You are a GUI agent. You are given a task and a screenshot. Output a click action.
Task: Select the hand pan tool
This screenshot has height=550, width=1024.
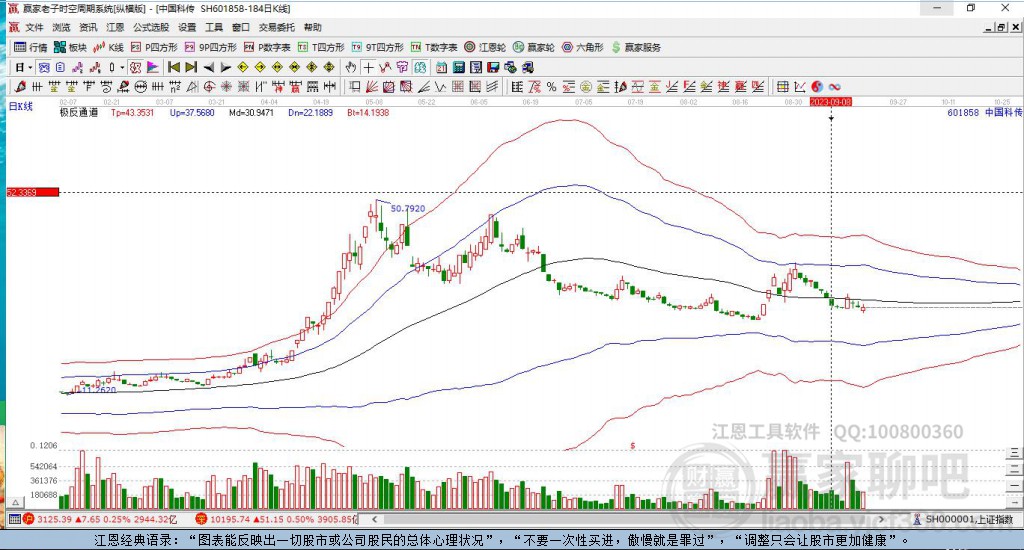pos(351,67)
